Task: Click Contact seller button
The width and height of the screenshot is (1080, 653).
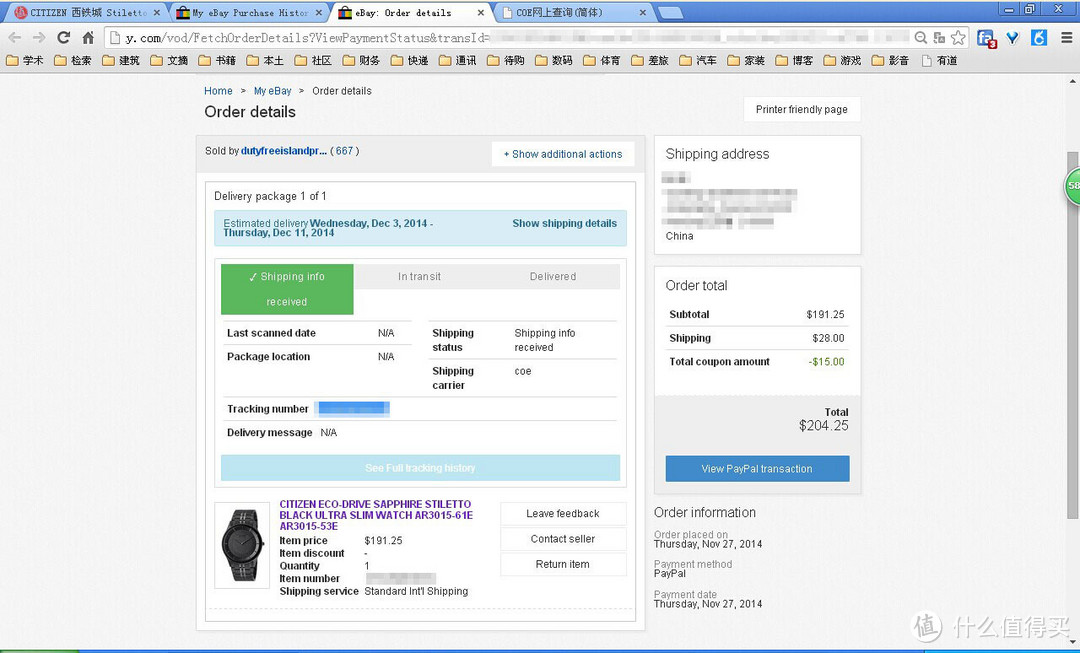Action: click(x=563, y=539)
